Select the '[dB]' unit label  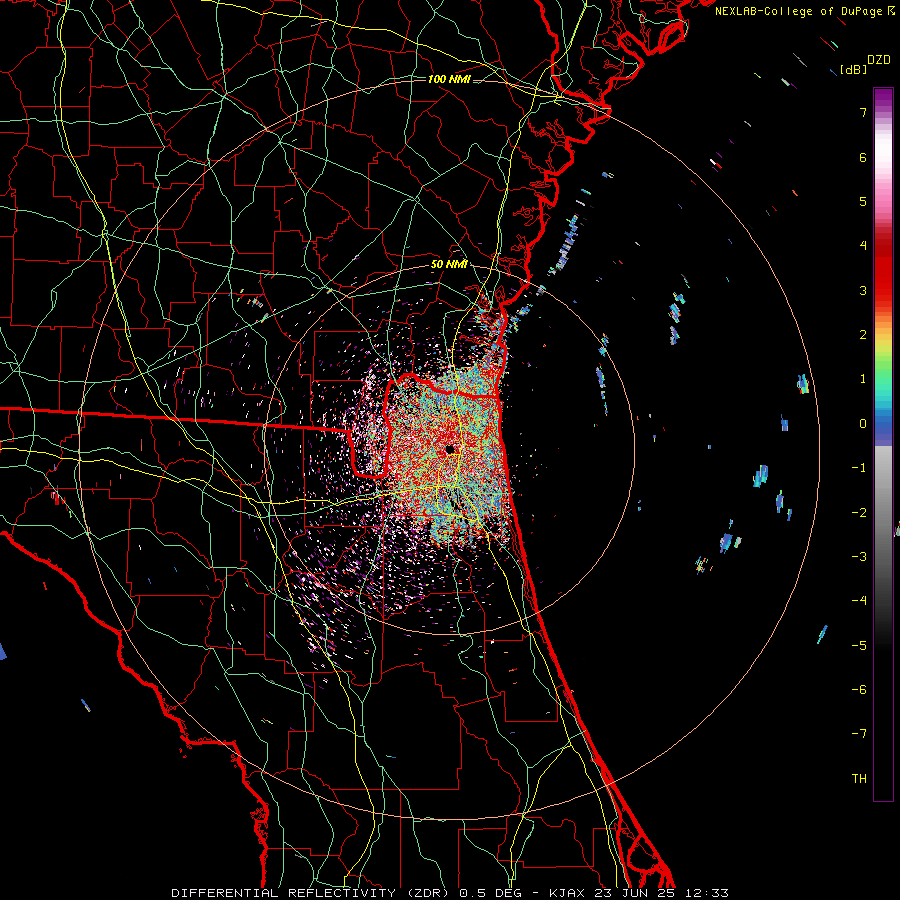[x=854, y=69]
